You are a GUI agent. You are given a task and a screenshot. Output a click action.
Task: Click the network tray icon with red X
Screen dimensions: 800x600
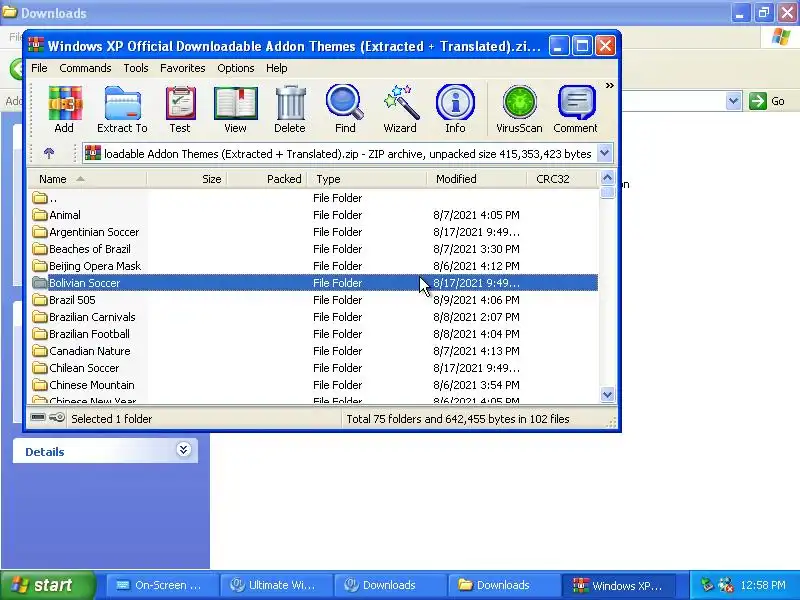point(726,585)
